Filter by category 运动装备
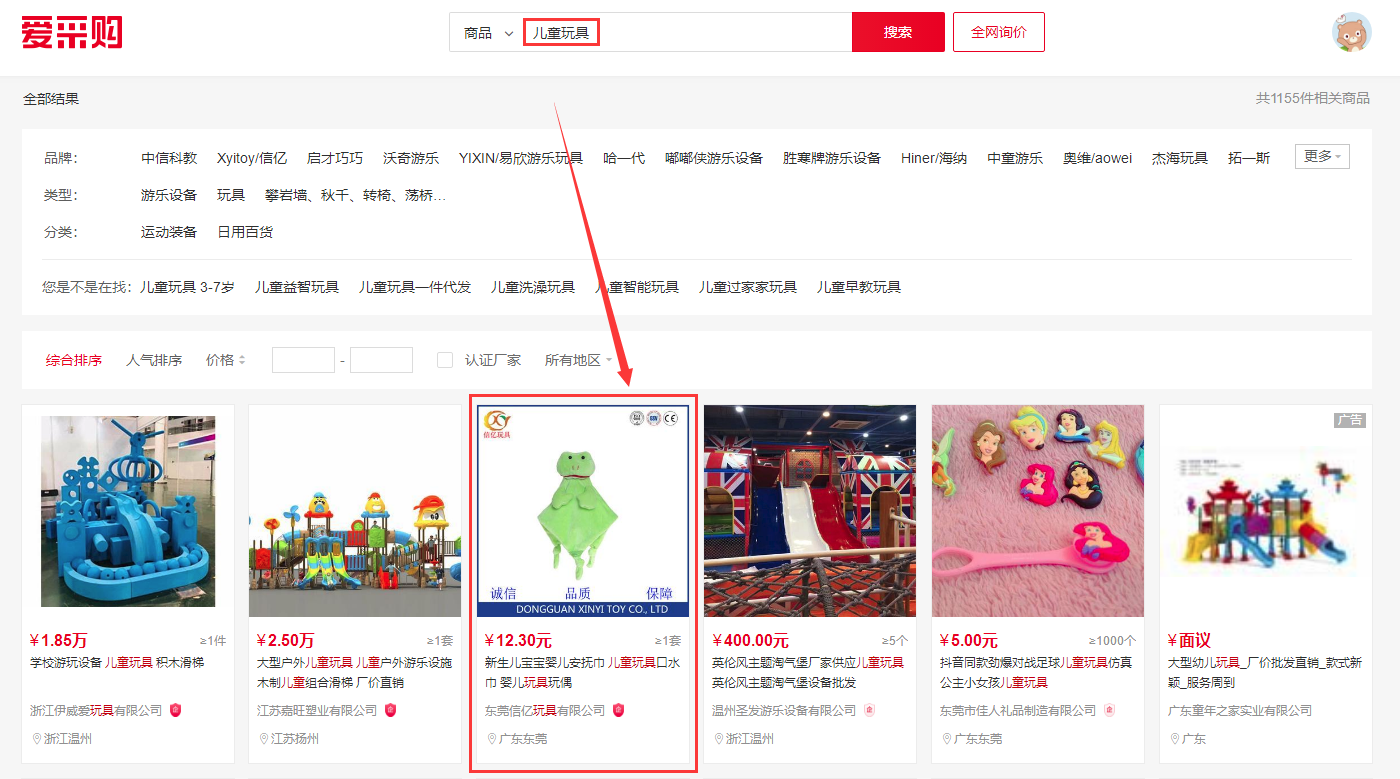 pyautogui.click(x=169, y=232)
